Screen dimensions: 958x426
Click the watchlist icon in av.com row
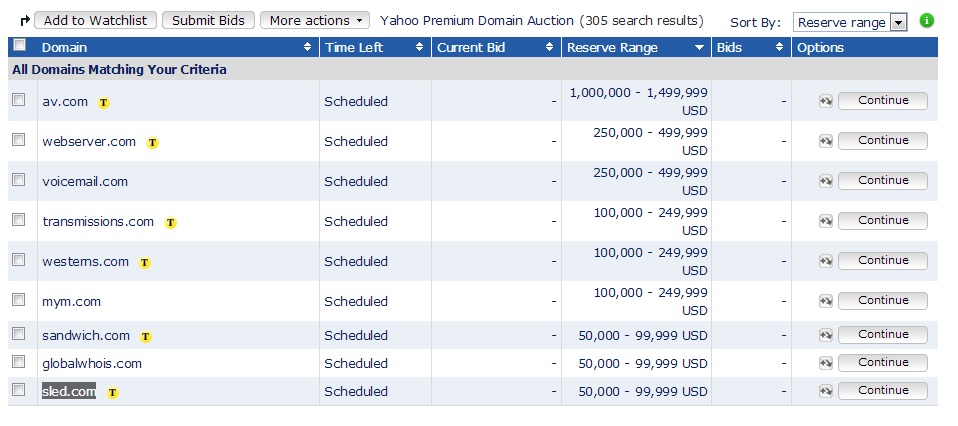825,101
